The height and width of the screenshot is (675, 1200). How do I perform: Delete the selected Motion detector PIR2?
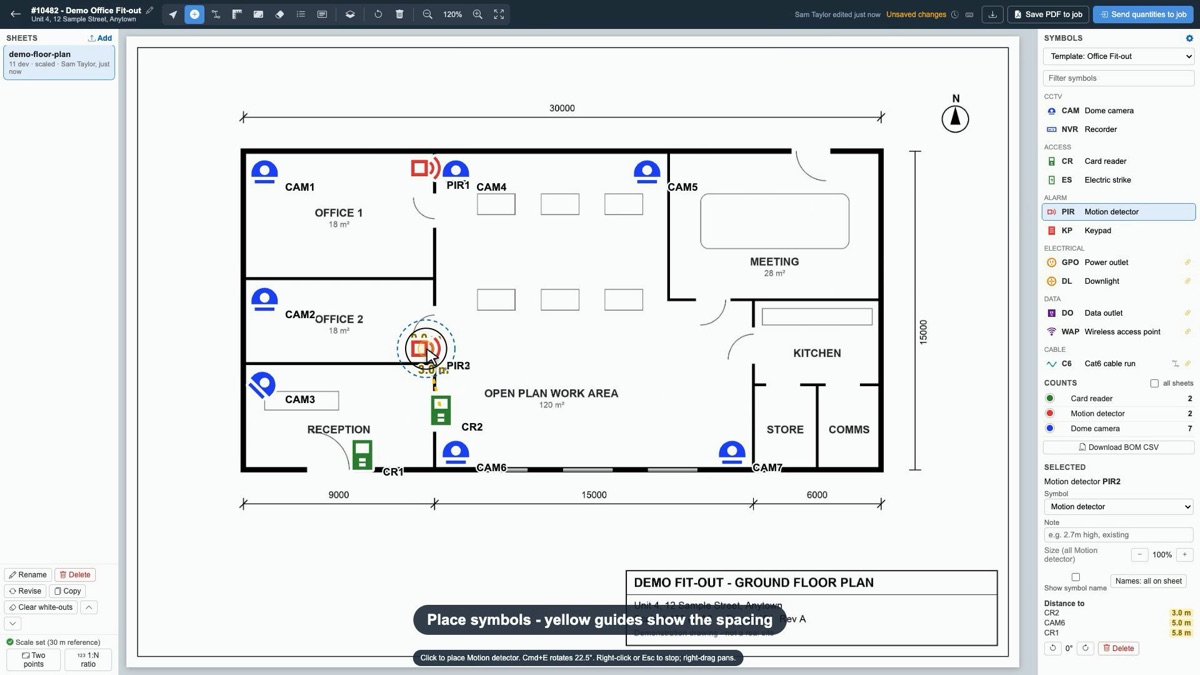click(x=1119, y=648)
